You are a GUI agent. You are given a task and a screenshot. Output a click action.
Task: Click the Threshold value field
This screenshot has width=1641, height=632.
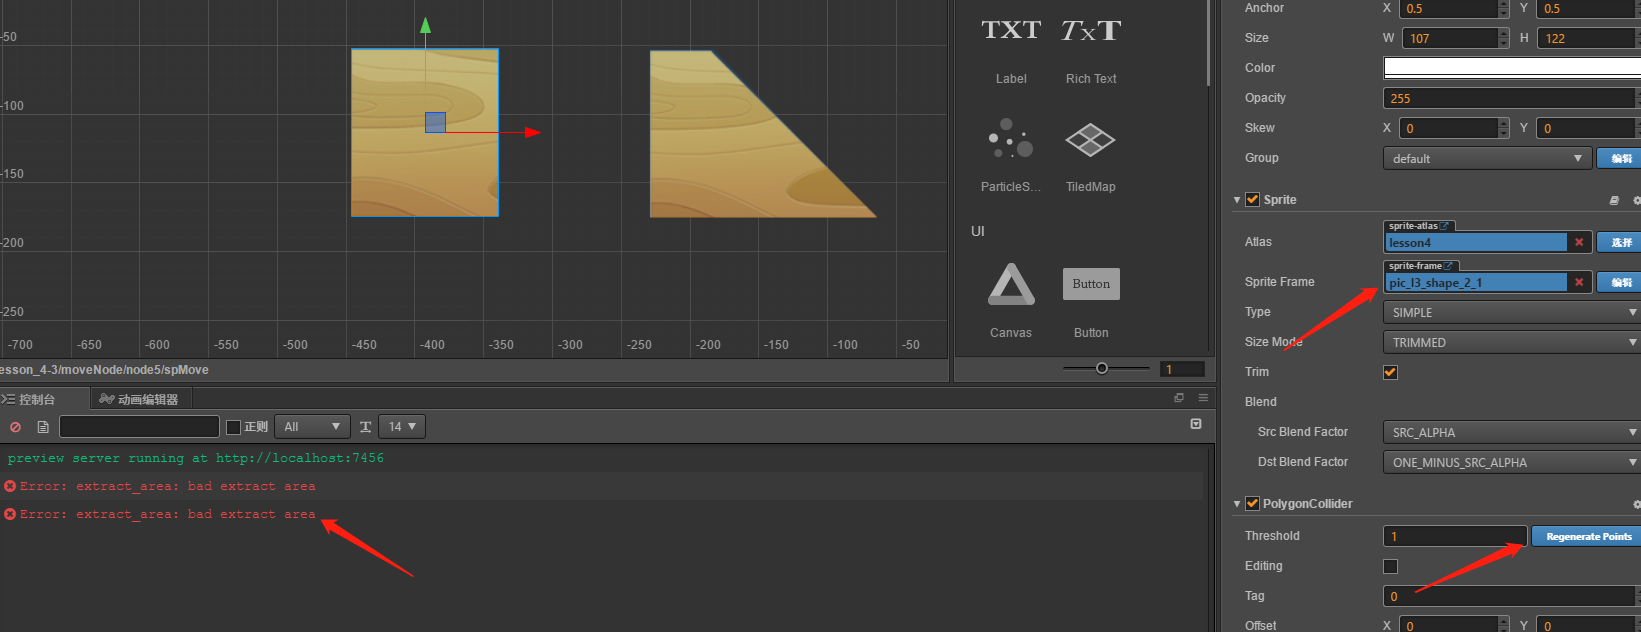1455,537
